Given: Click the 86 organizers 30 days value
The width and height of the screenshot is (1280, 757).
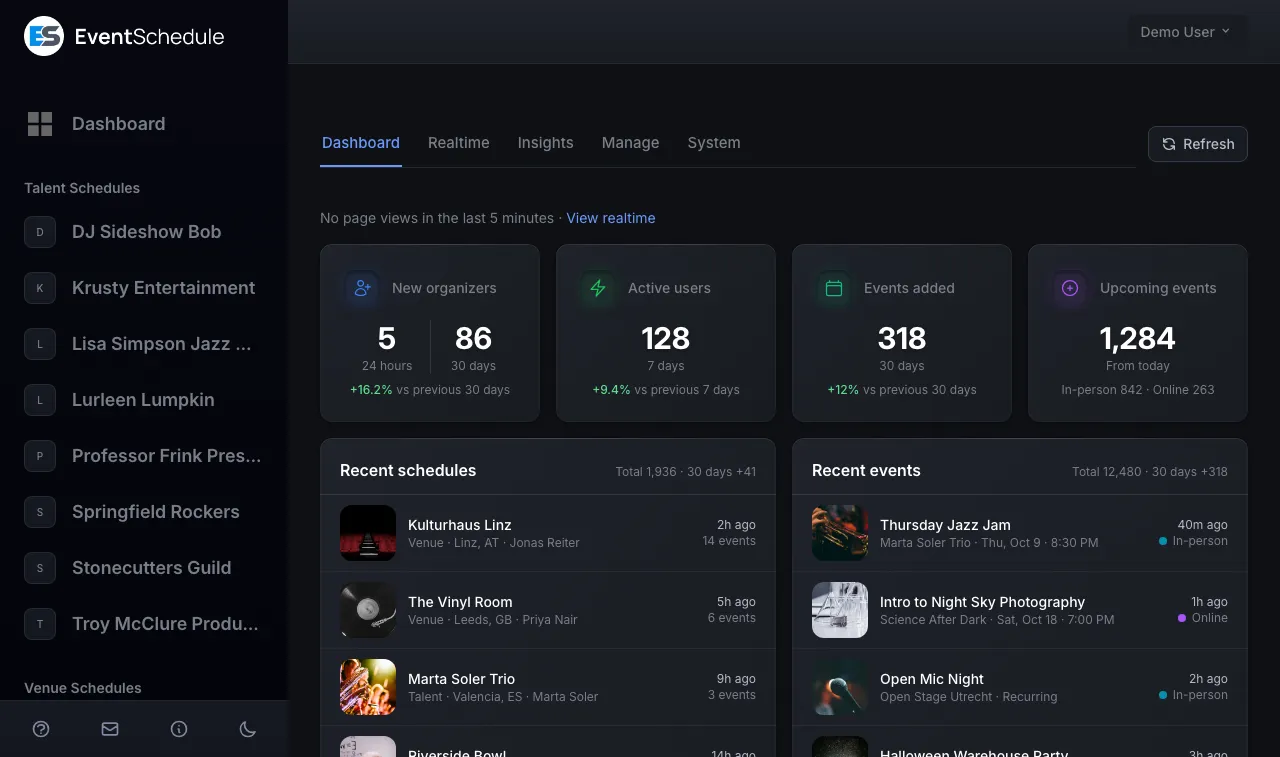Looking at the screenshot, I should tap(473, 338).
